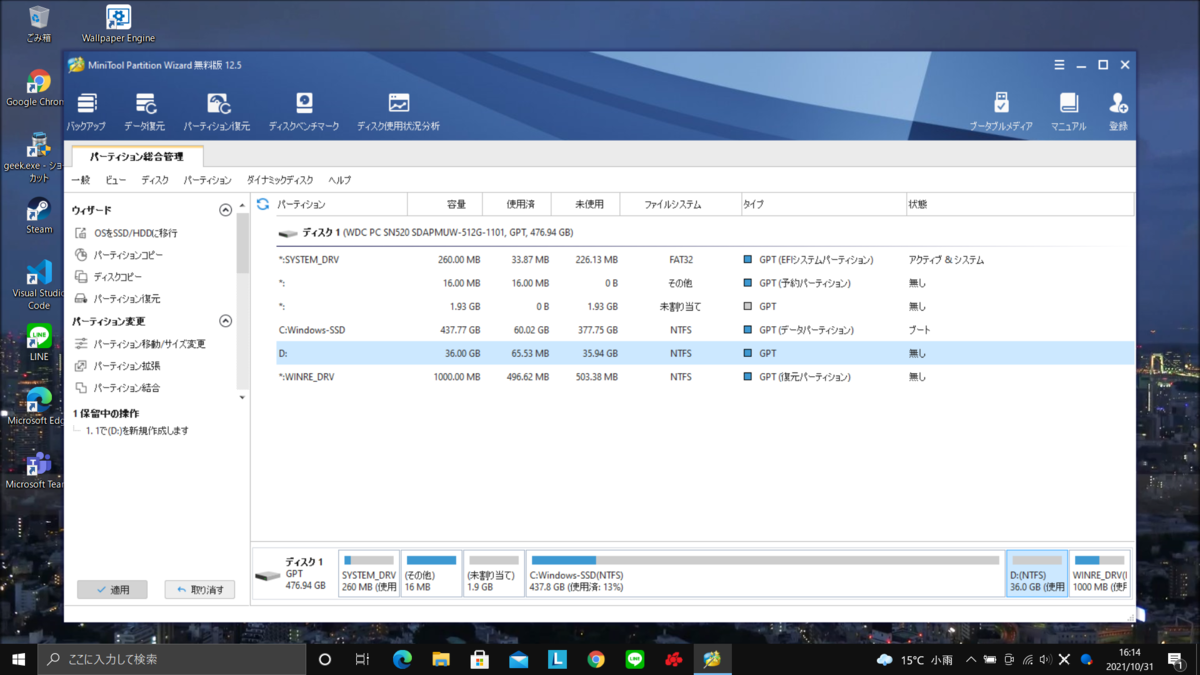Select ディスクコピー wizard
The width and height of the screenshot is (1200, 675).
(x=108, y=277)
